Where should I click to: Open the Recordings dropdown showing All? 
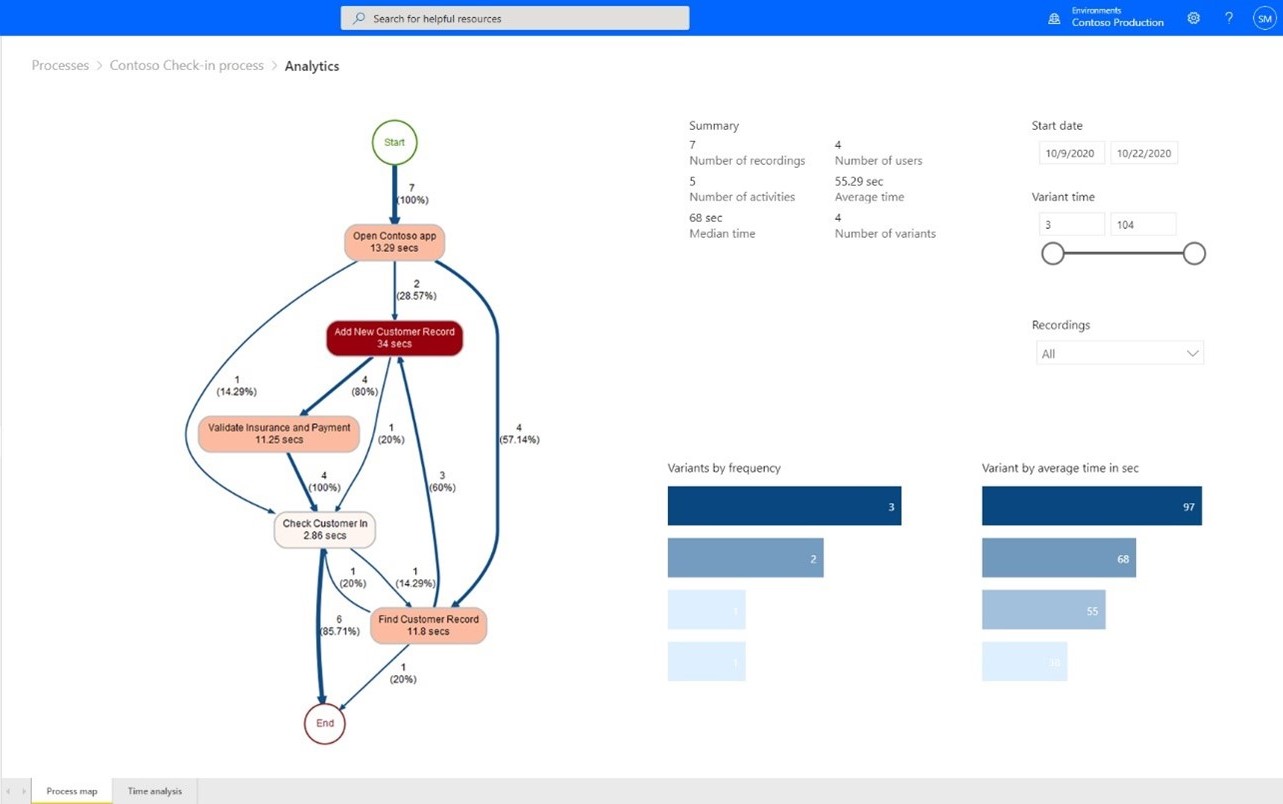[1119, 353]
